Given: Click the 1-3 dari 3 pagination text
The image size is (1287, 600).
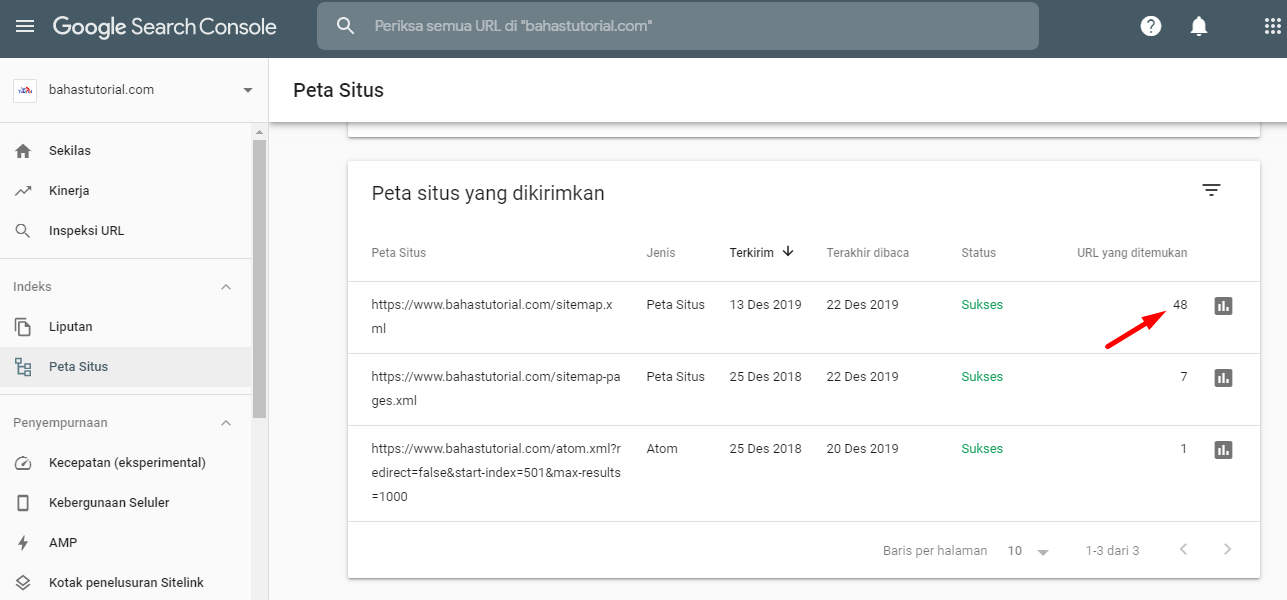Looking at the screenshot, I should coord(1112,551).
